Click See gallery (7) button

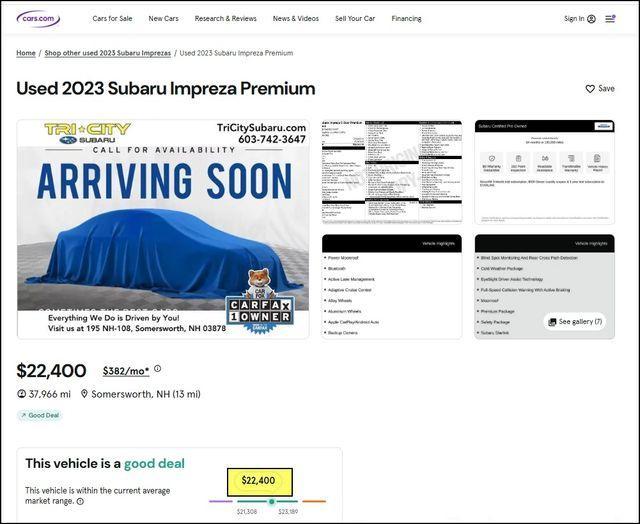[x=575, y=322]
